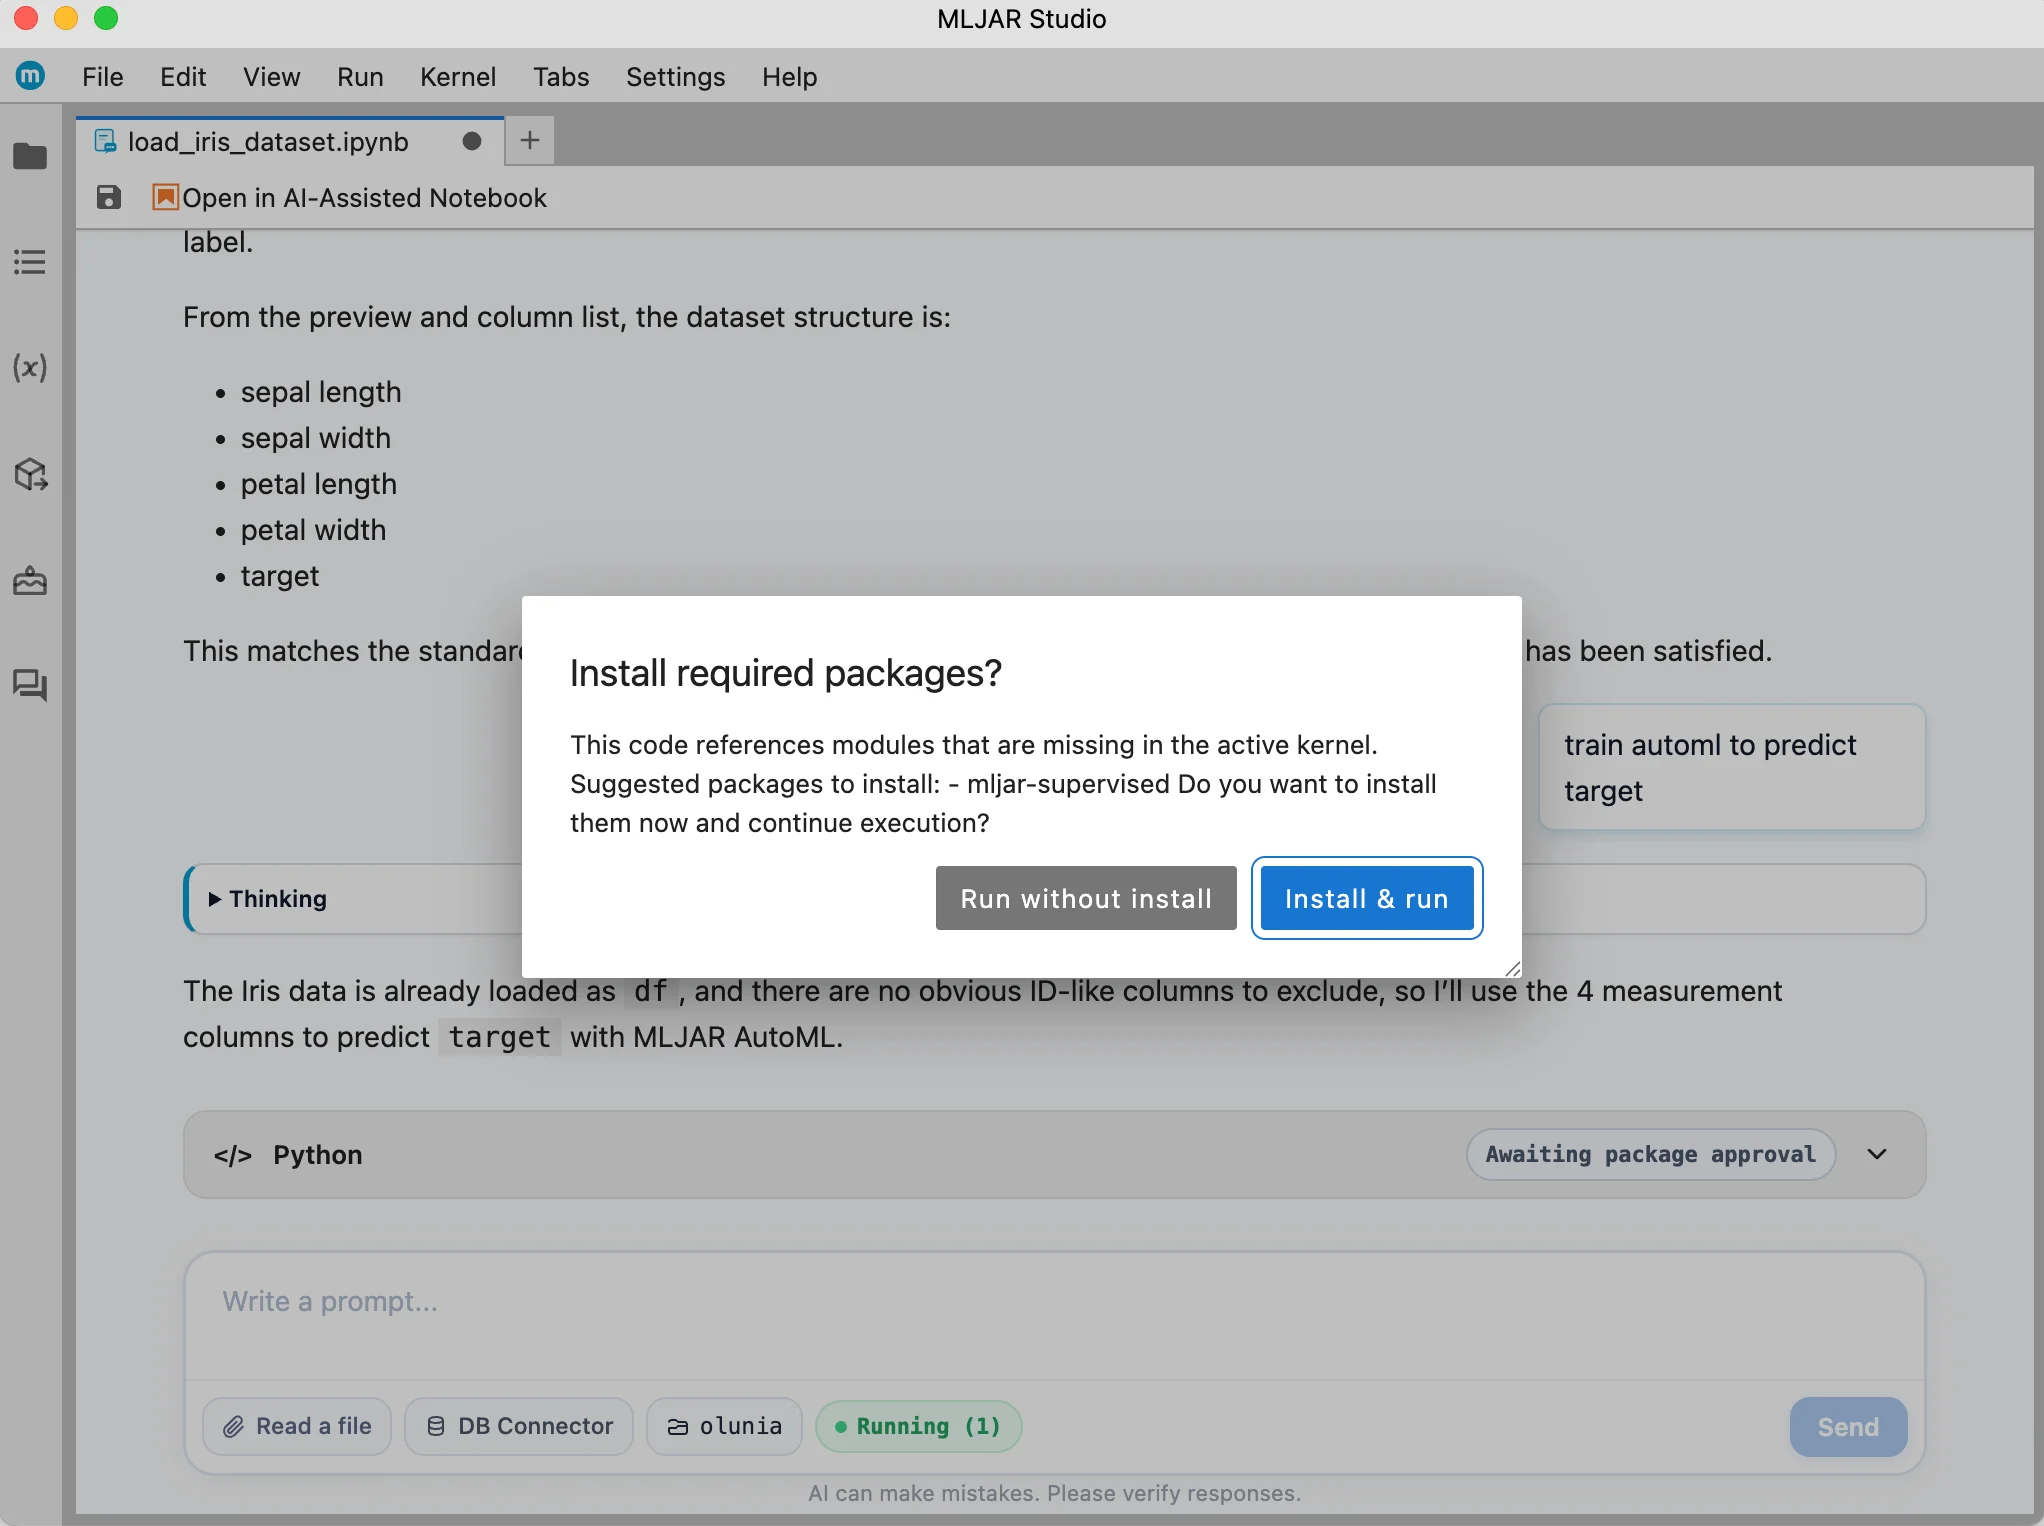Open the variable inspector (x) icon
The width and height of the screenshot is (2044, 1526).
click(x=30, y=367)
